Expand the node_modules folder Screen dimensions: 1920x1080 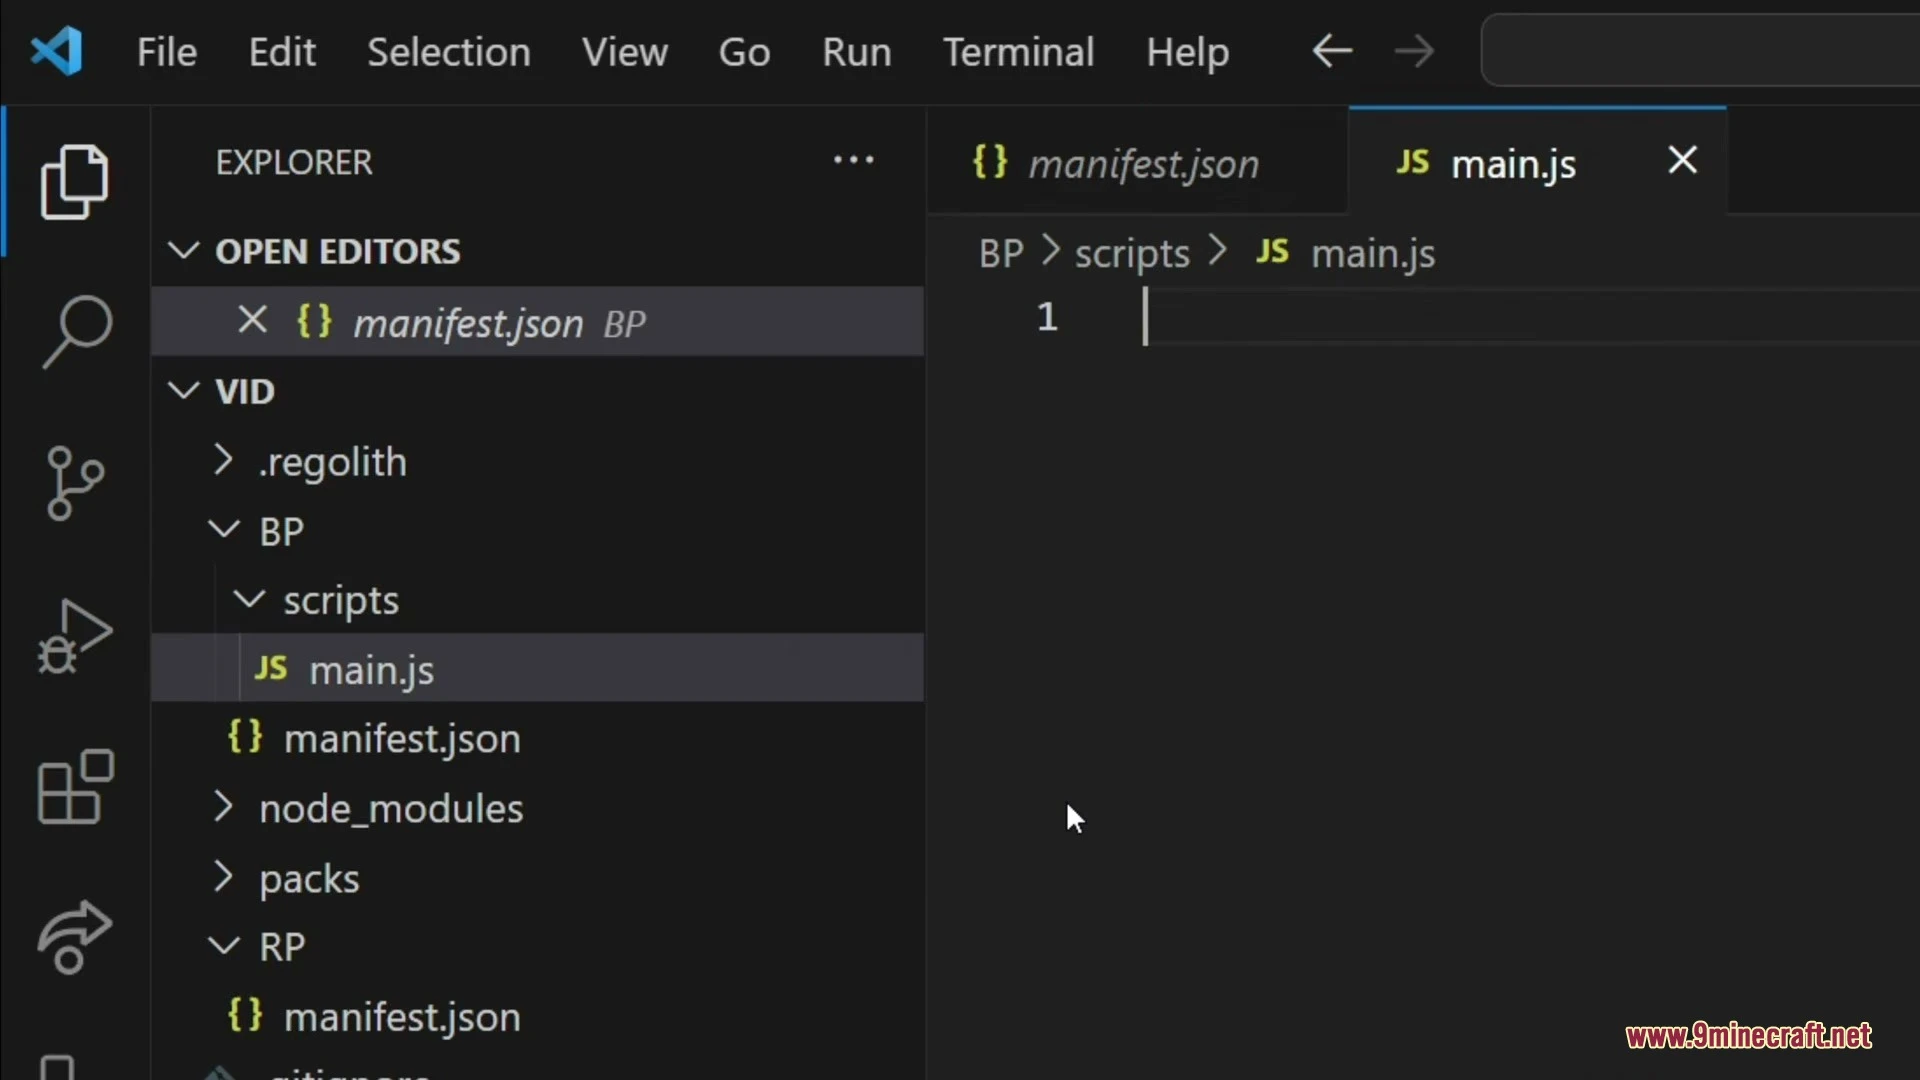[223, 807]
